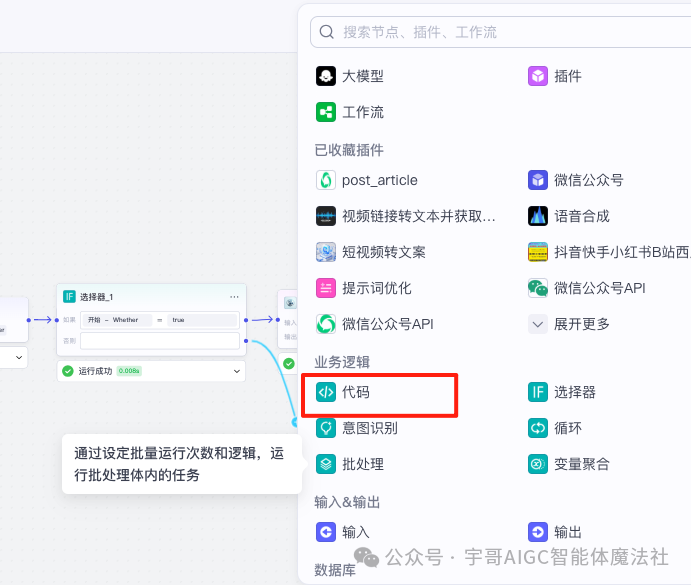Expand the 运行成功 result chevron
691x585 pixels.
click(237, 371)
